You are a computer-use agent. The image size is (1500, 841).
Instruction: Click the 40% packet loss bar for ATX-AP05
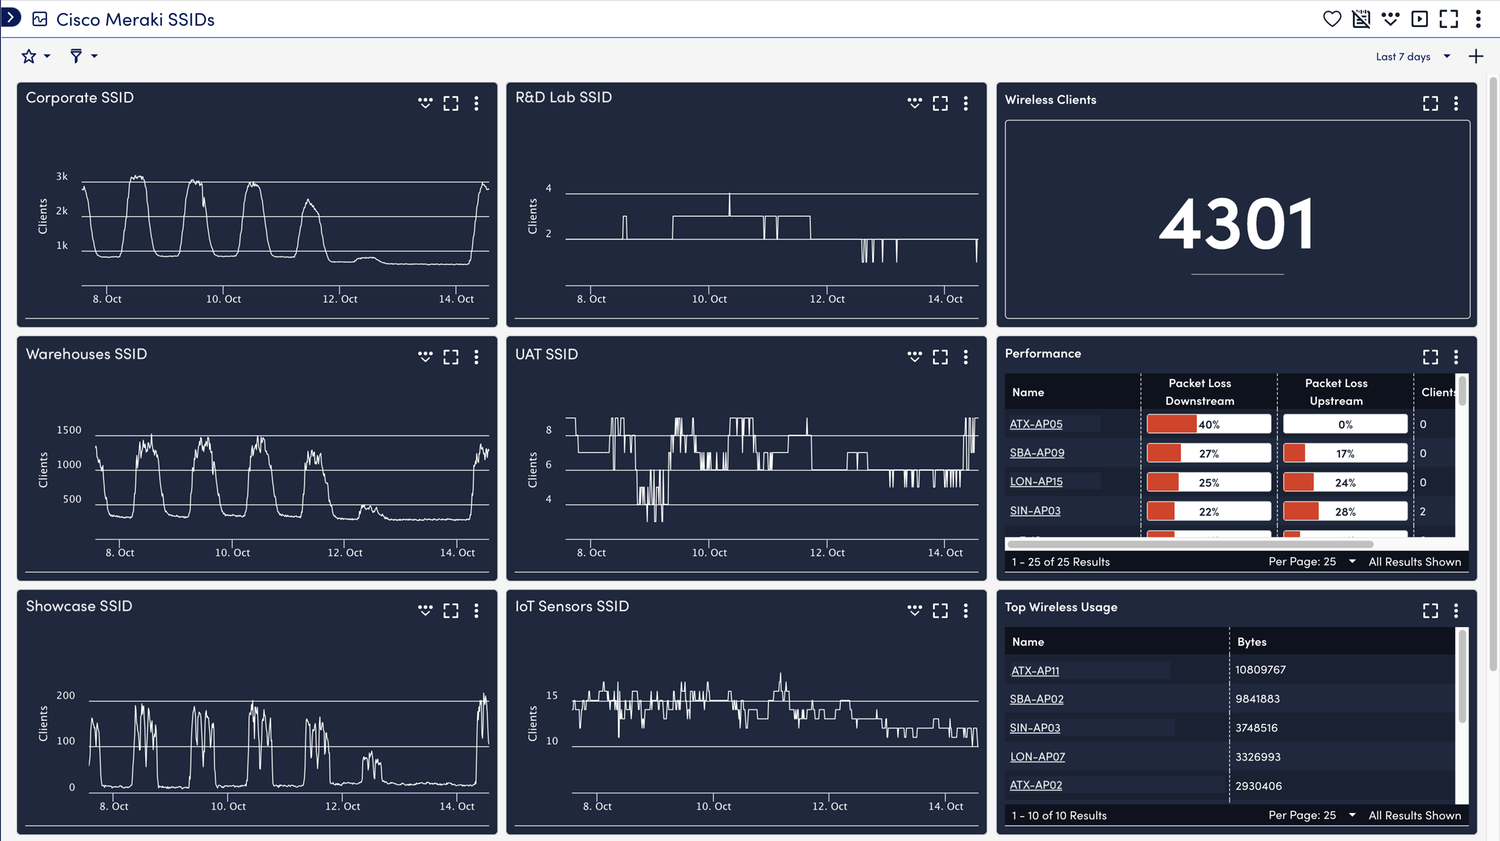pos(1208,423)
